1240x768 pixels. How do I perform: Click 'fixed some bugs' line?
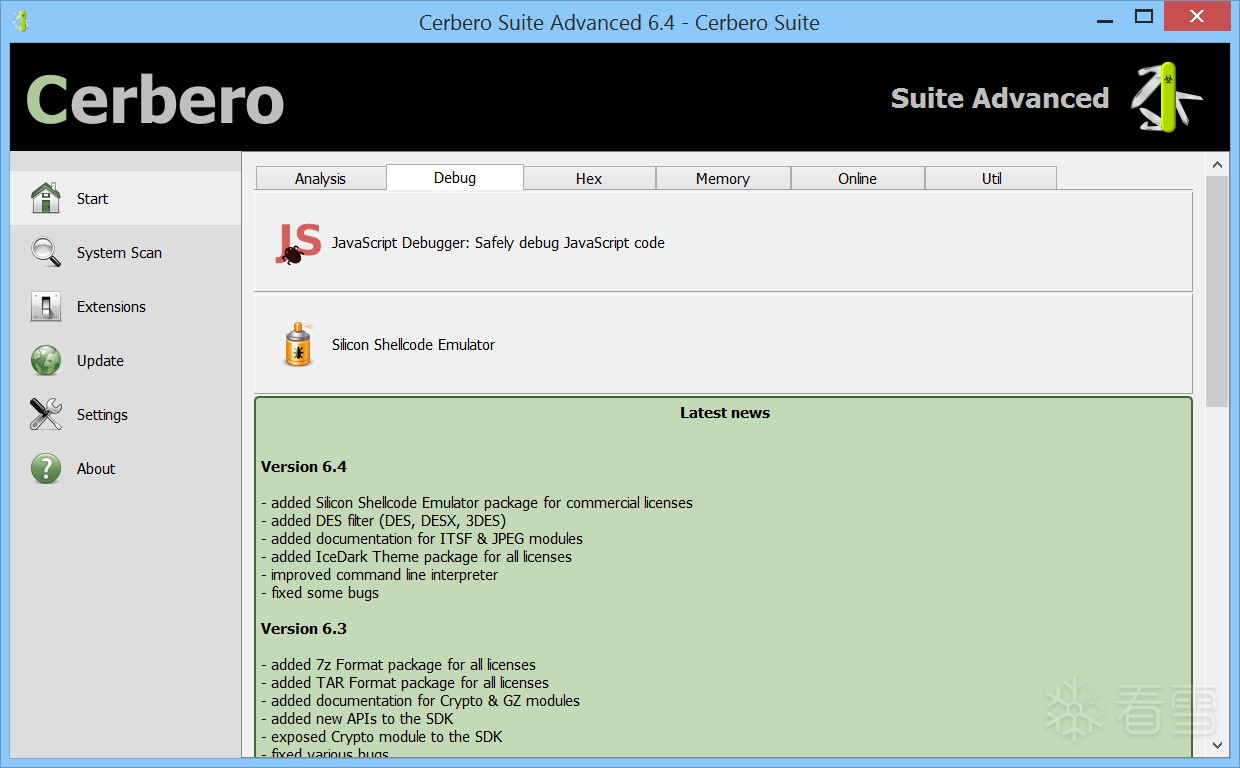pyautogui.click(x=320, y=593)
